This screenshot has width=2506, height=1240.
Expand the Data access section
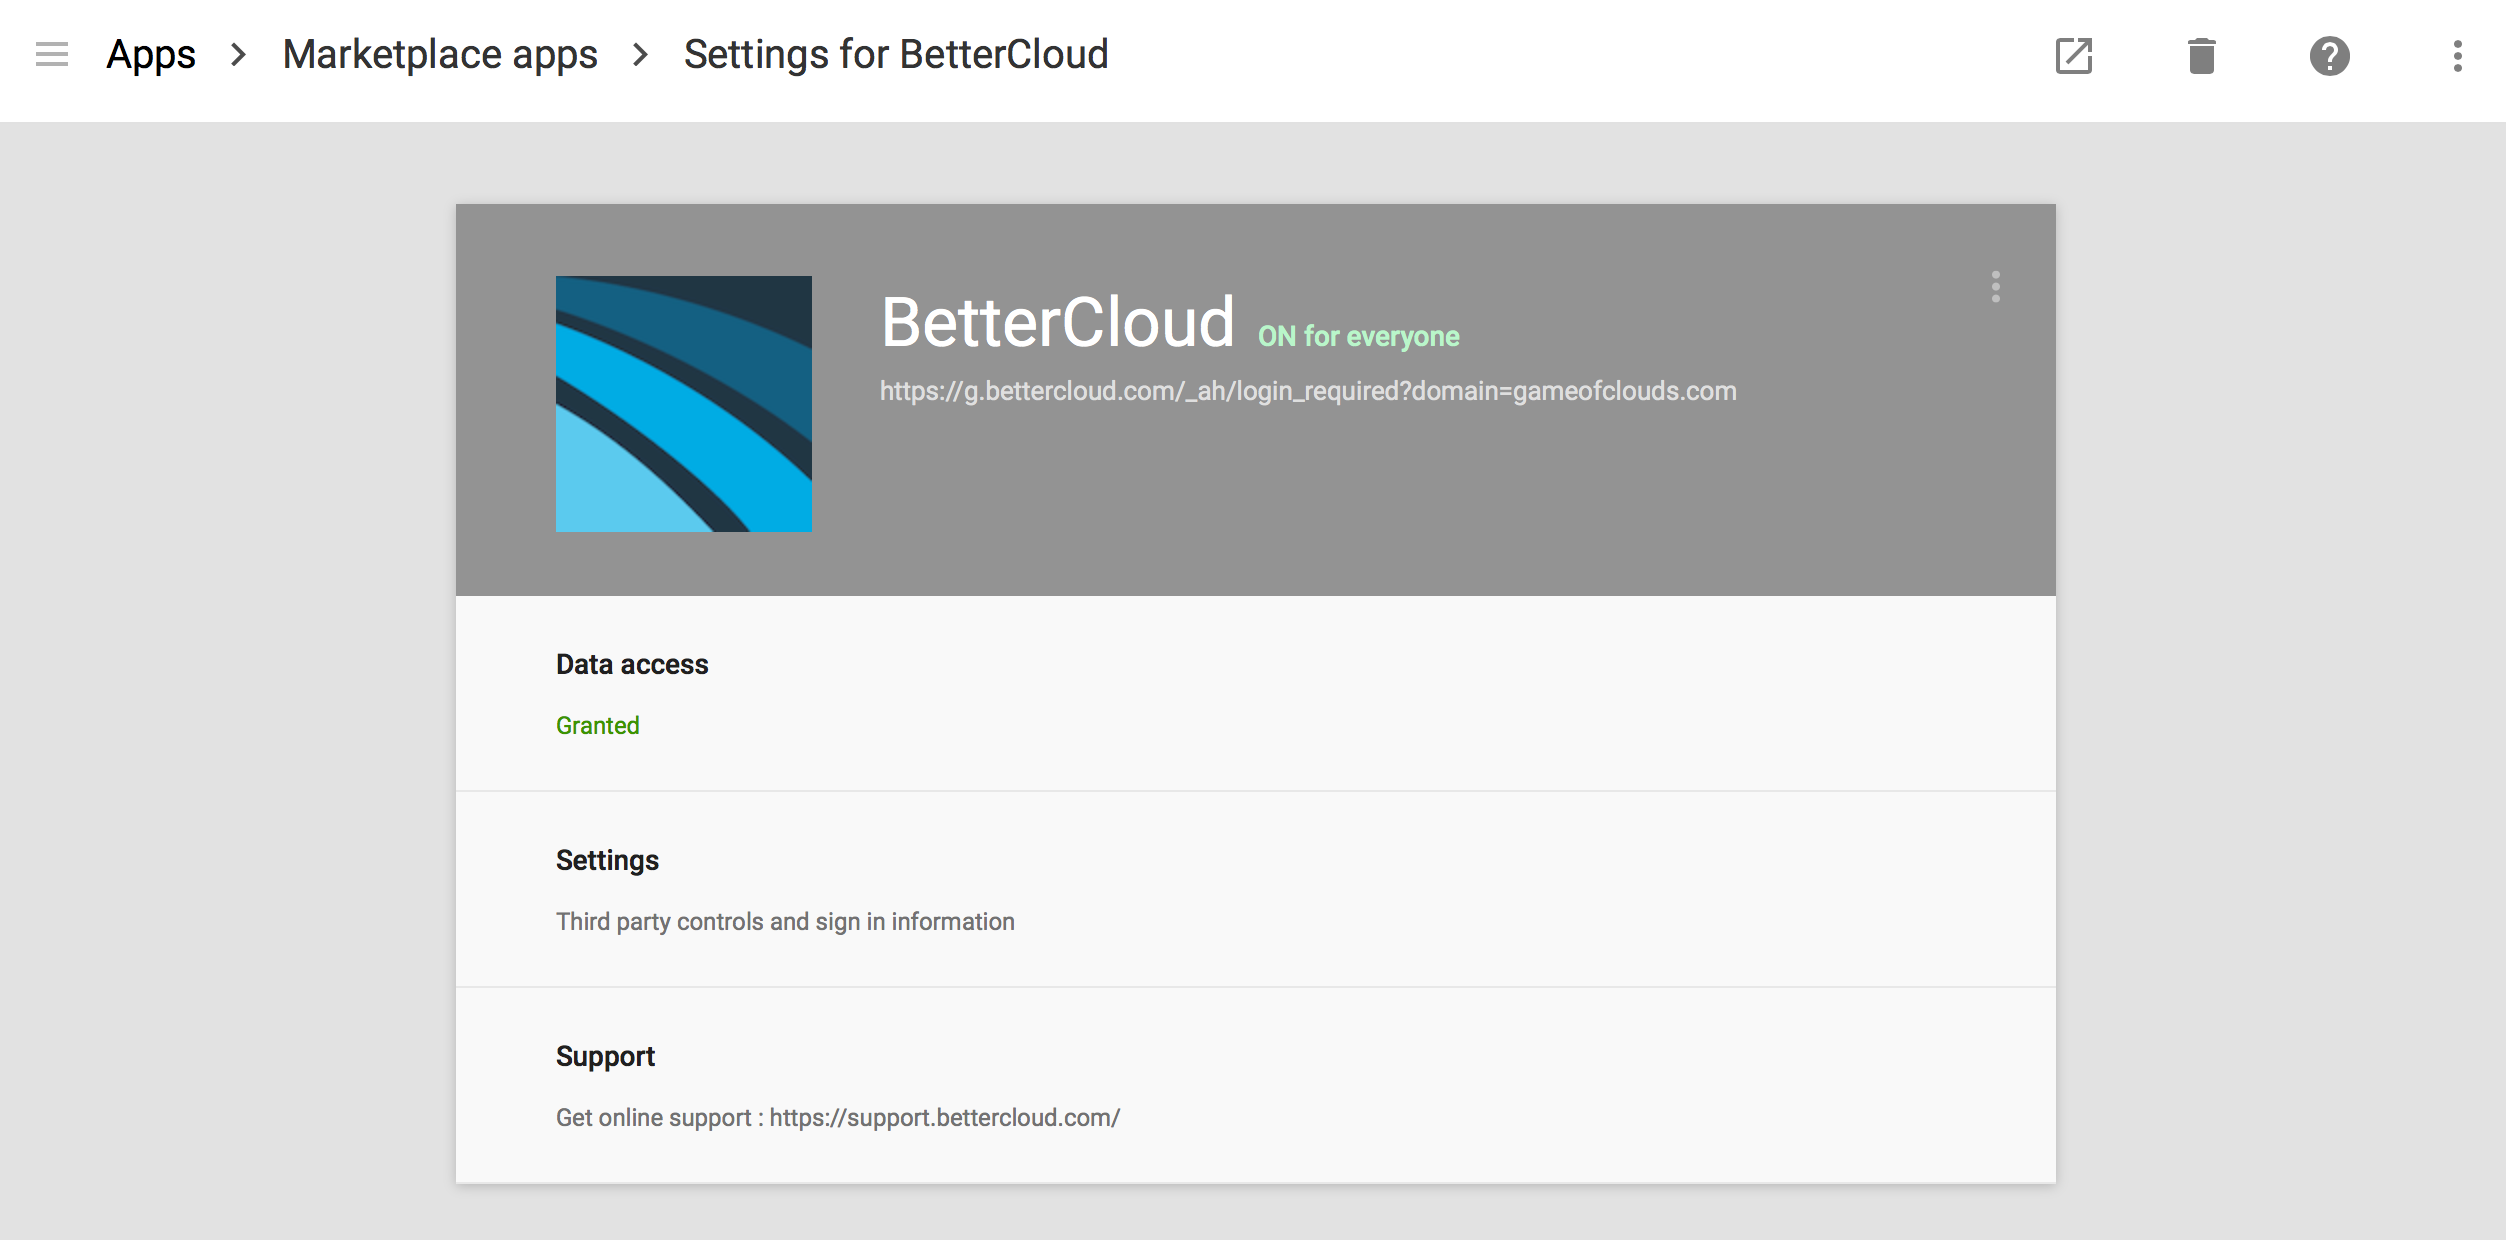[1256, 694]
